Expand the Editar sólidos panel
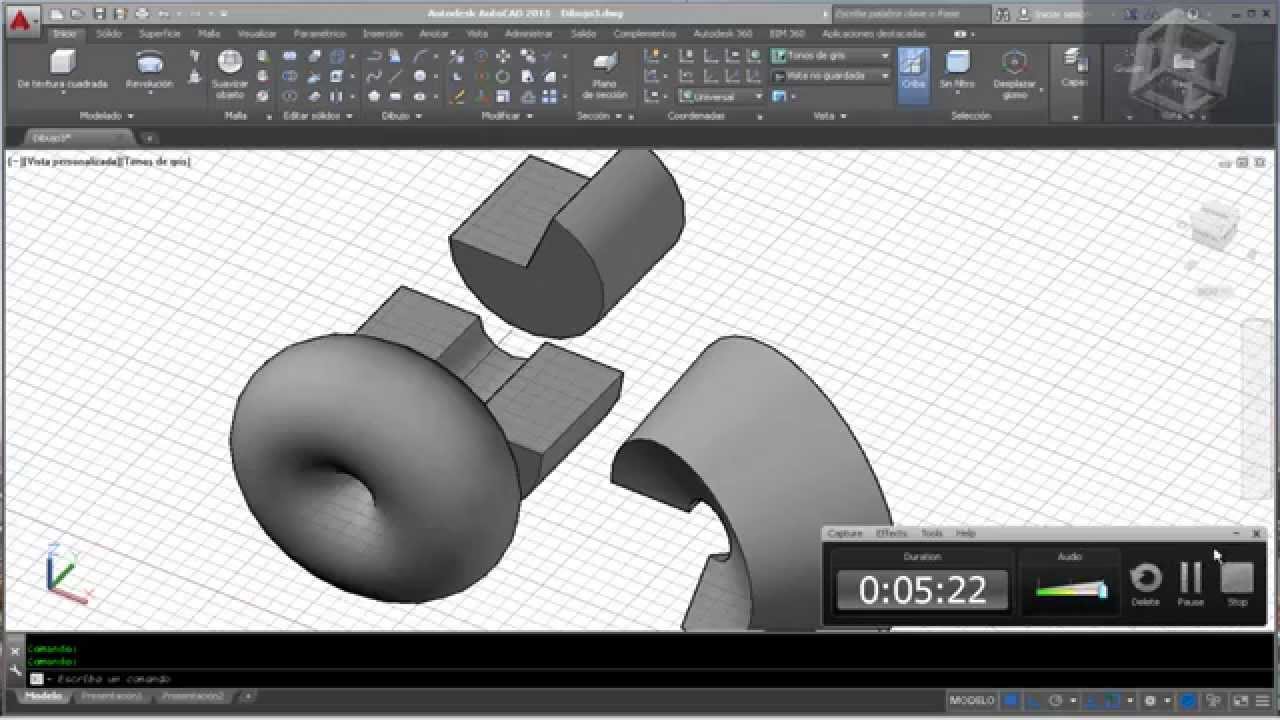1280x720 pixels. [x=318, y=116]
